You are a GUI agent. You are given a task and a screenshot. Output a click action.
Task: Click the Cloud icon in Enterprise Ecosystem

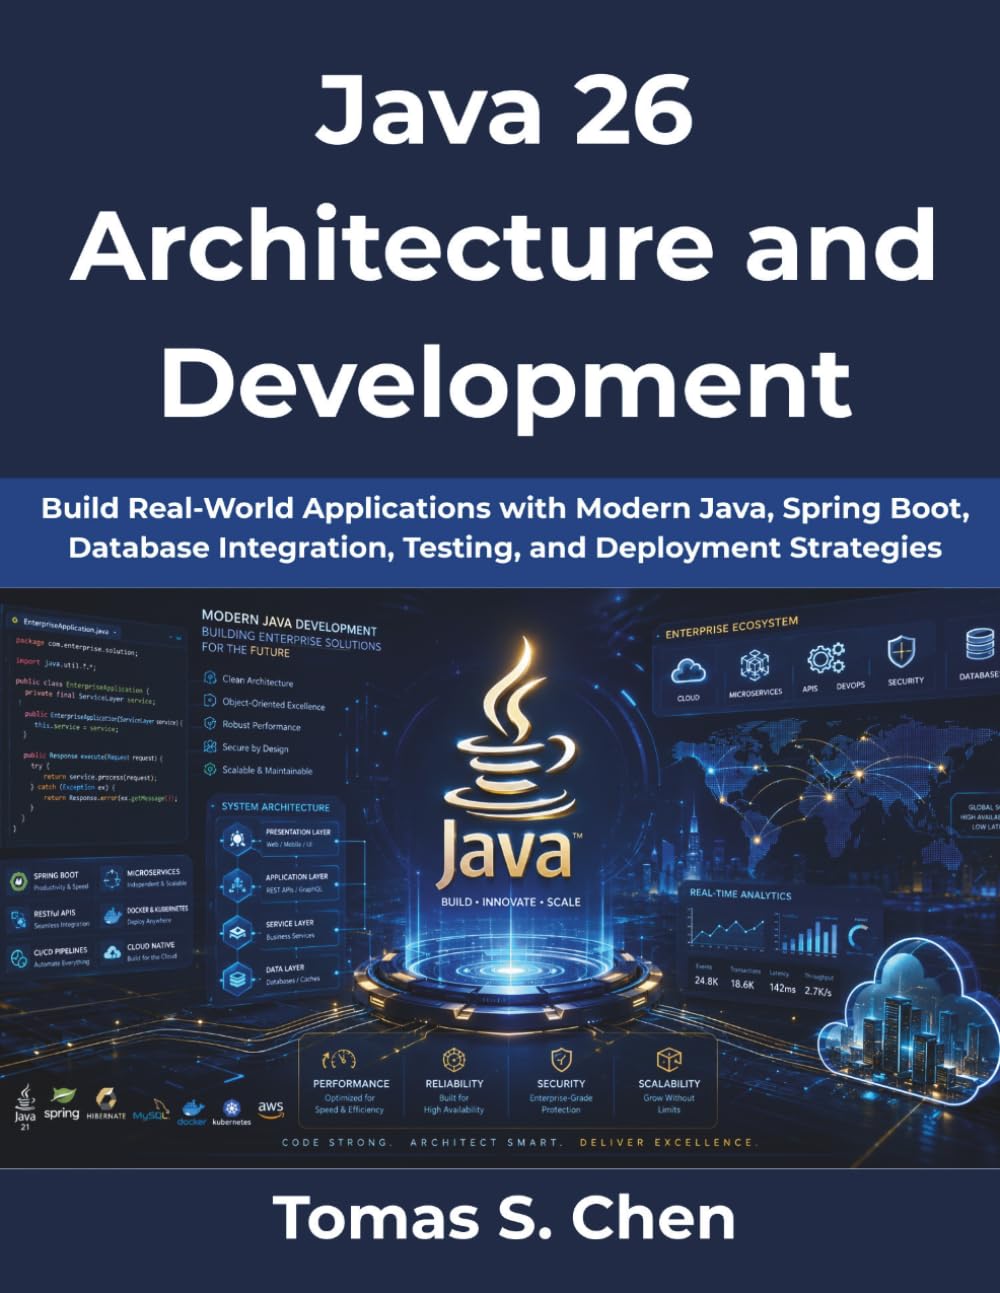tap(689, 671)
